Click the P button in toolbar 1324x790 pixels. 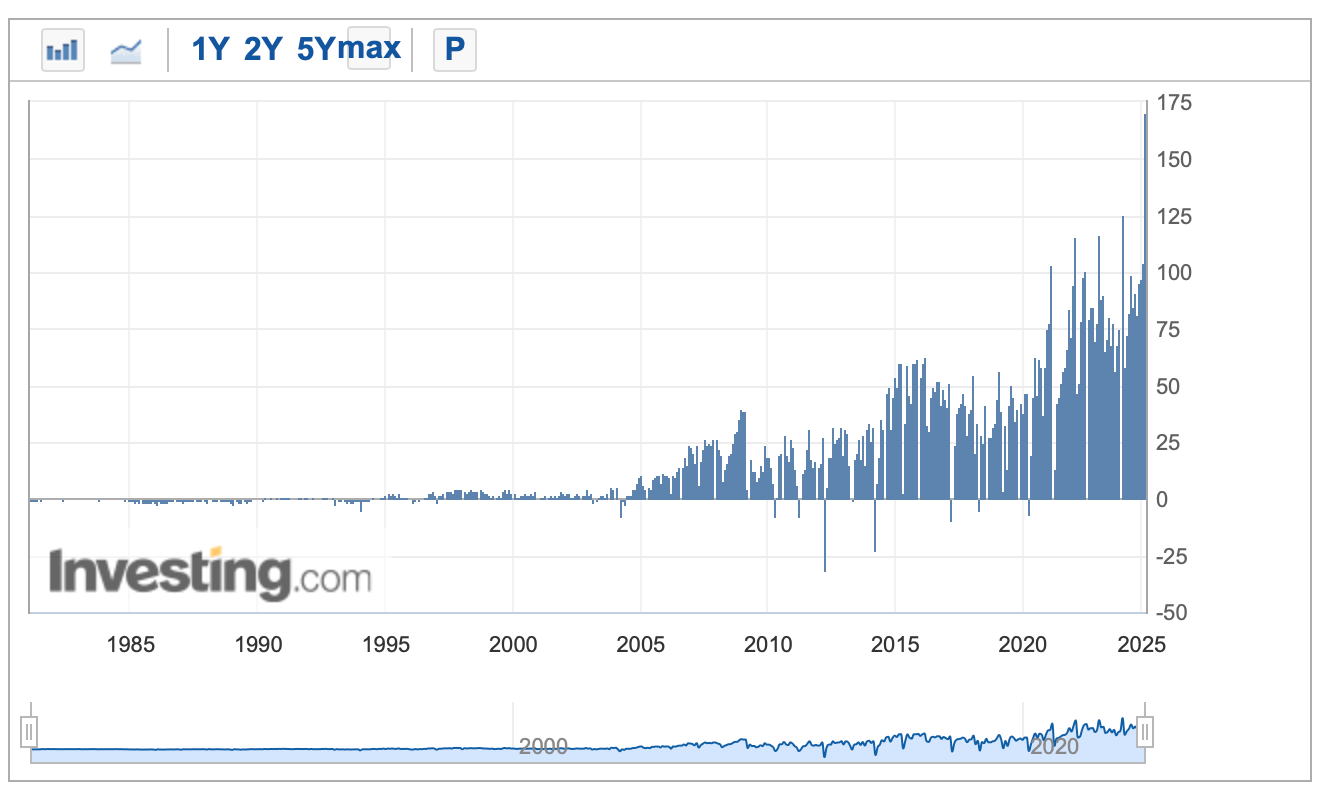click(x=454, y=49)
